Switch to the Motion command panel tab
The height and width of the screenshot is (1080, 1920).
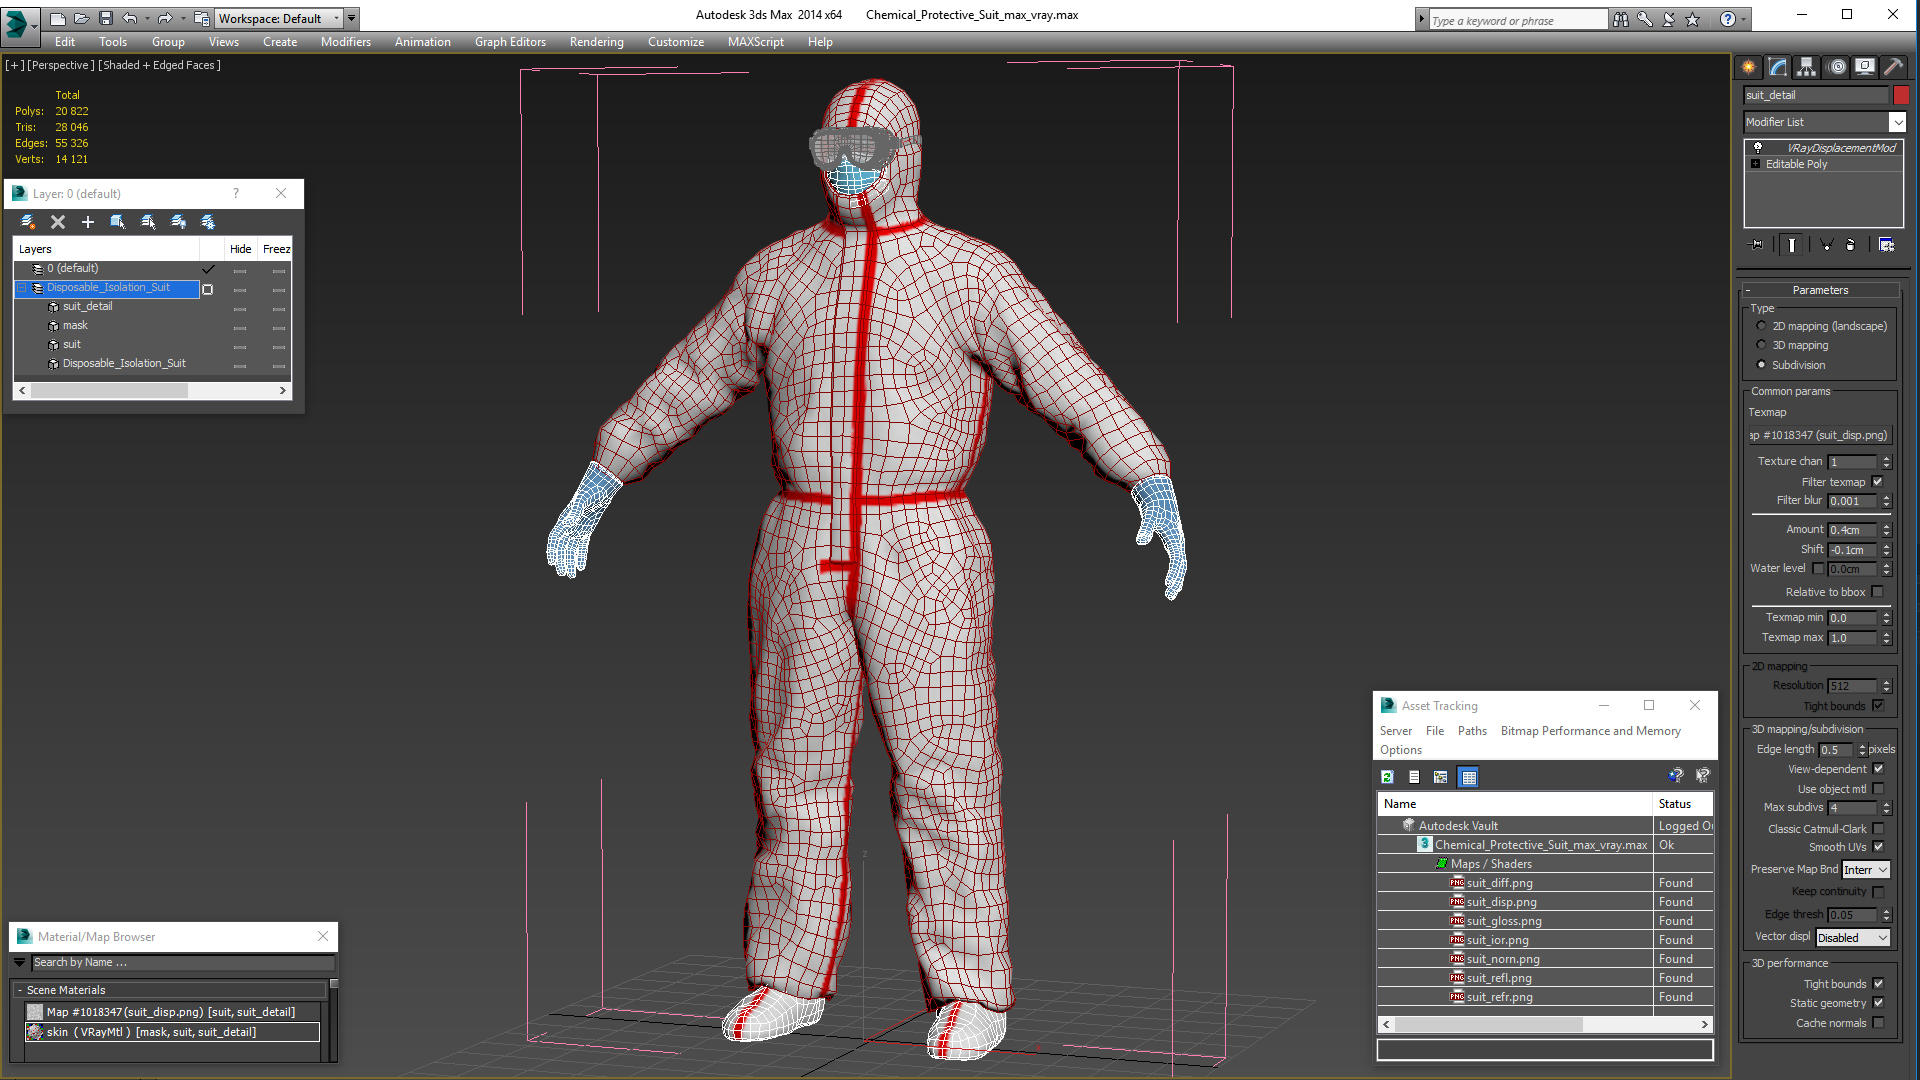click(x=1837, y=67)
